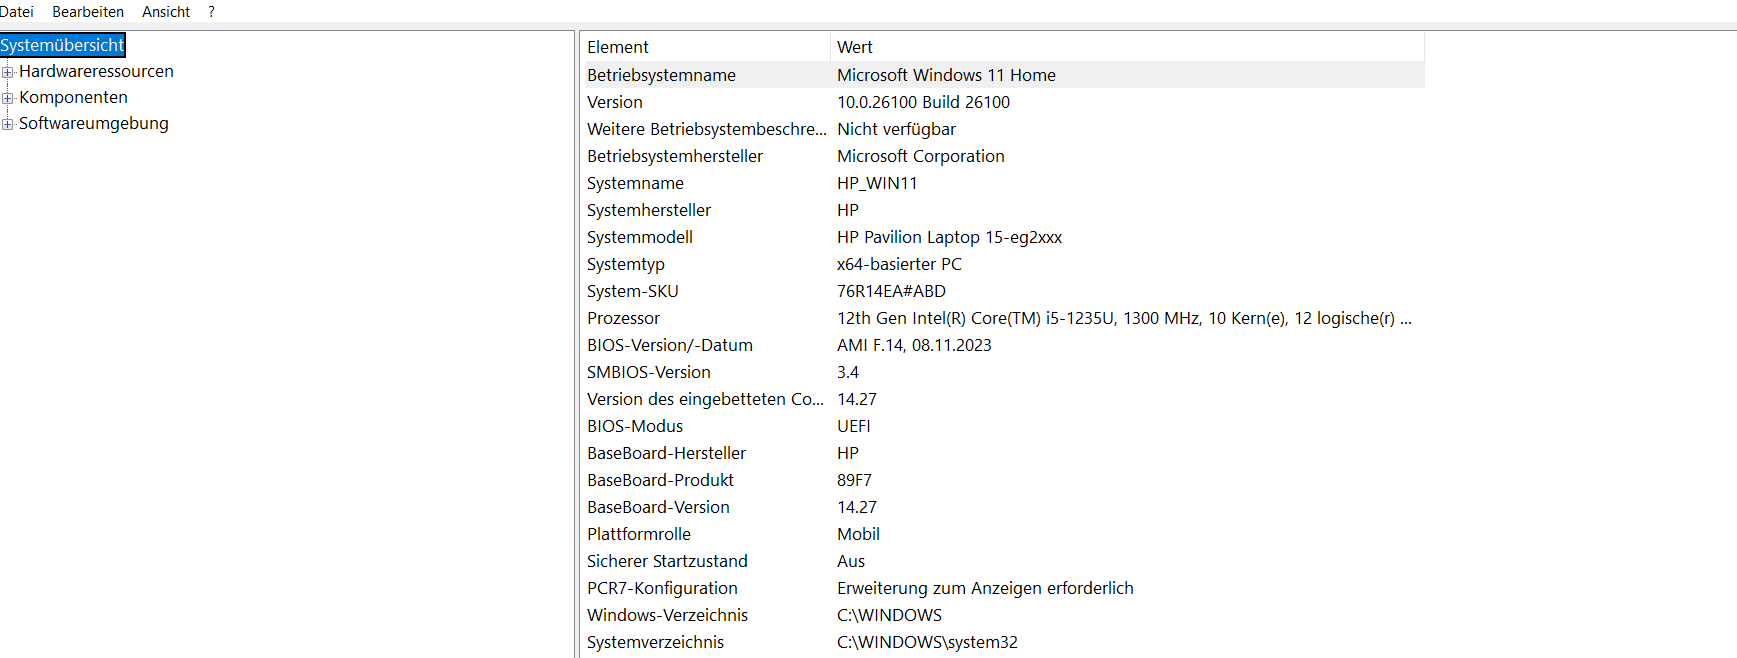The image size is (1737, 658).
Task: Click the UEFI value
Action: pos(854,426)
